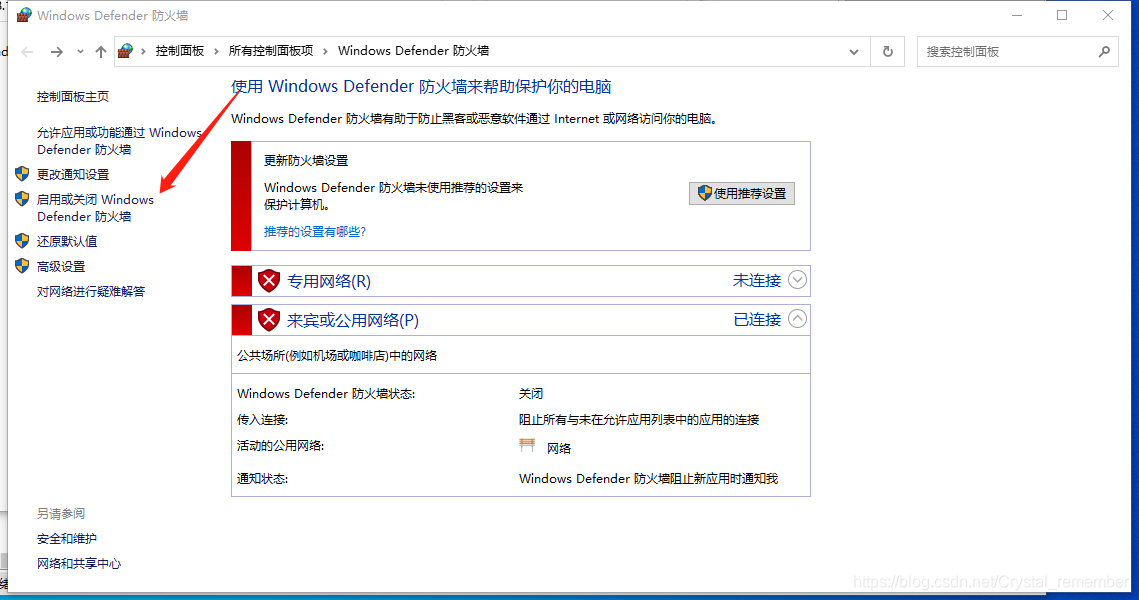This screenshot has height=600, width=1139.
Task: Click shield icon beside 更改通知设置
Action: (22, 174)
